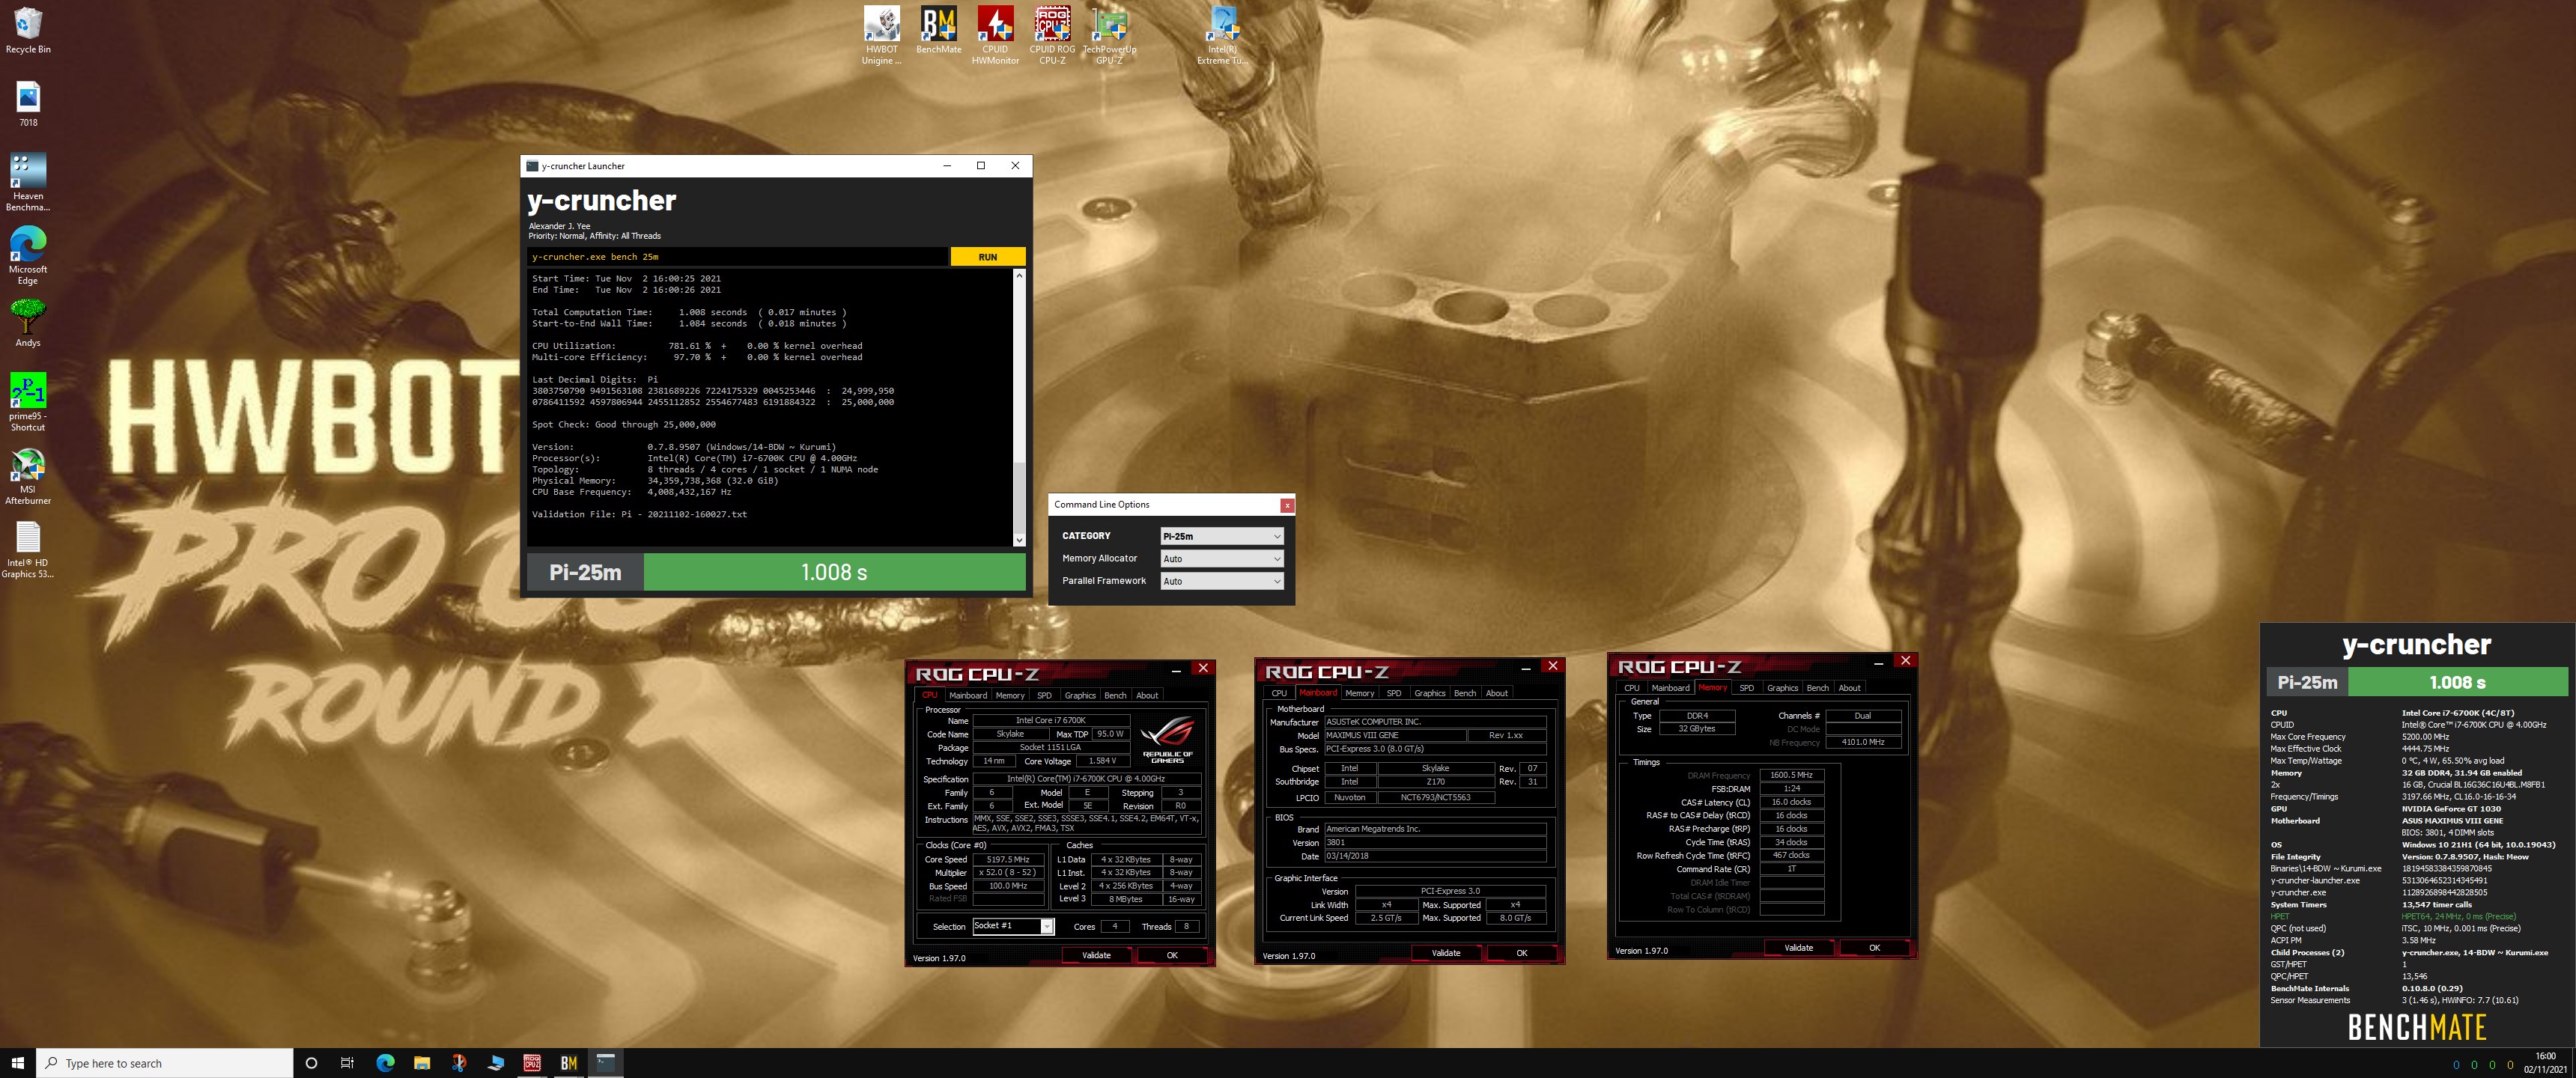Open Memory tab in left CPU-Z window
The height and width of the screenshot is (1078, 2576).
(x=1009, y=695)
